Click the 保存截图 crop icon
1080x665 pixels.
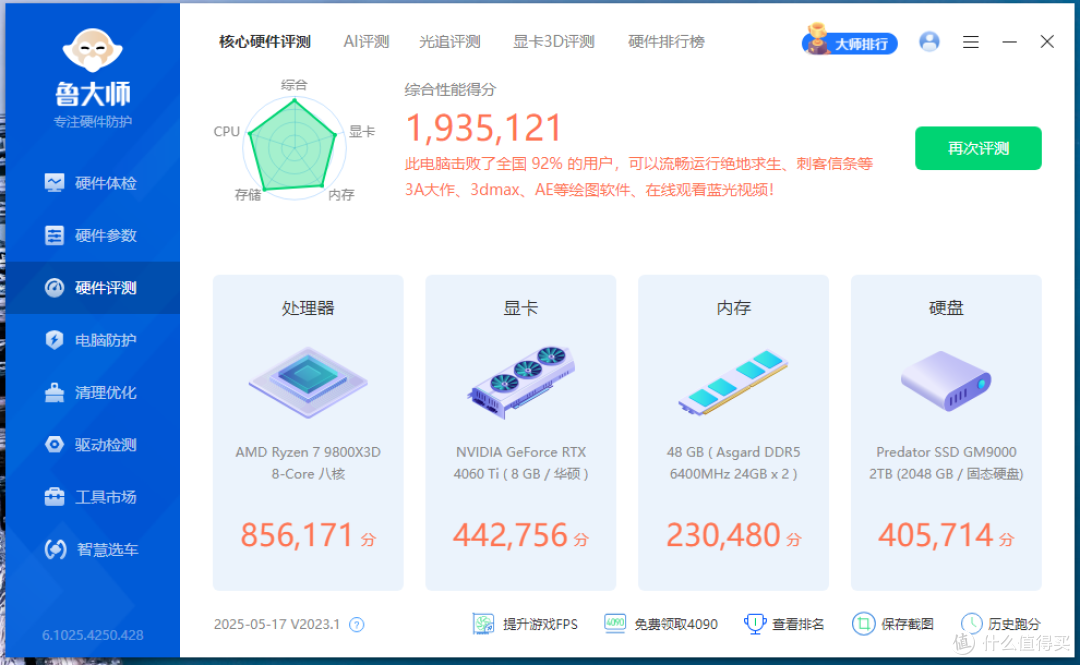click(863, 624)
